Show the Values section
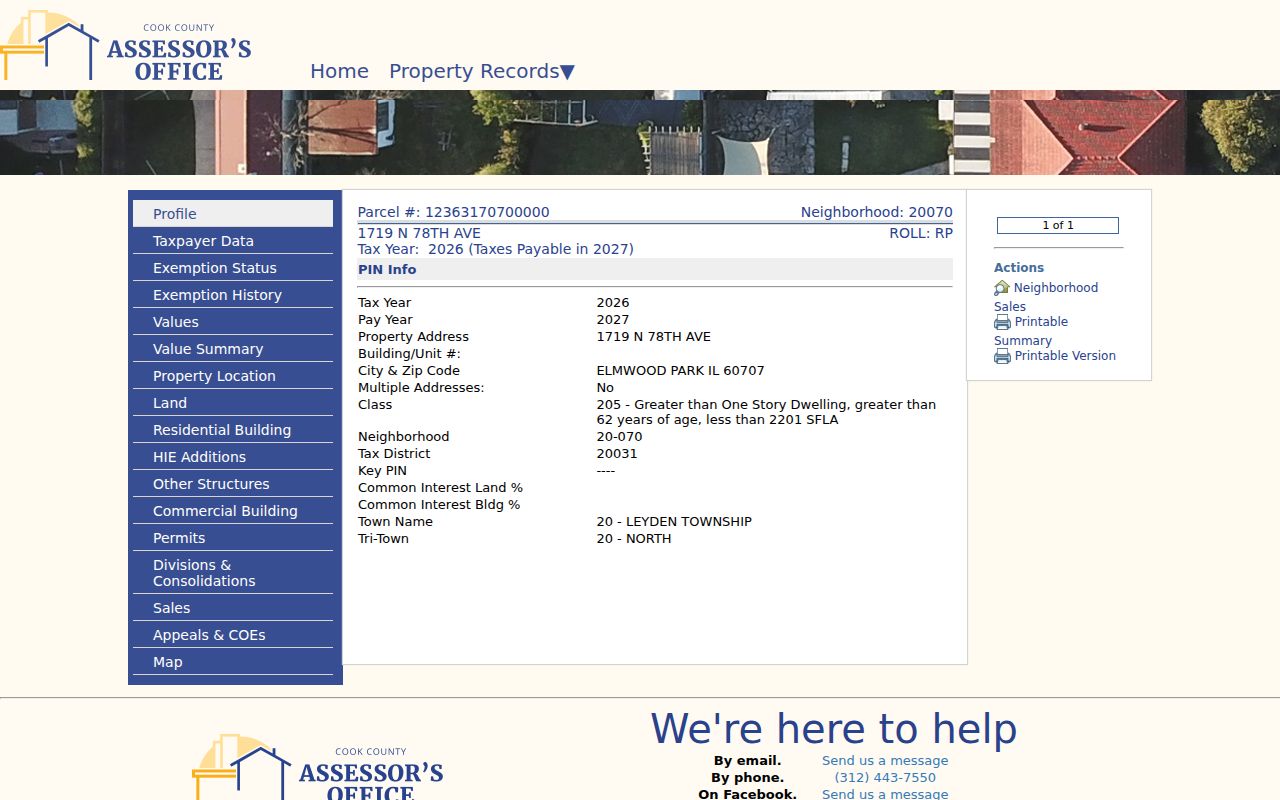This screenshot has width=1280, height=800. 233,322
